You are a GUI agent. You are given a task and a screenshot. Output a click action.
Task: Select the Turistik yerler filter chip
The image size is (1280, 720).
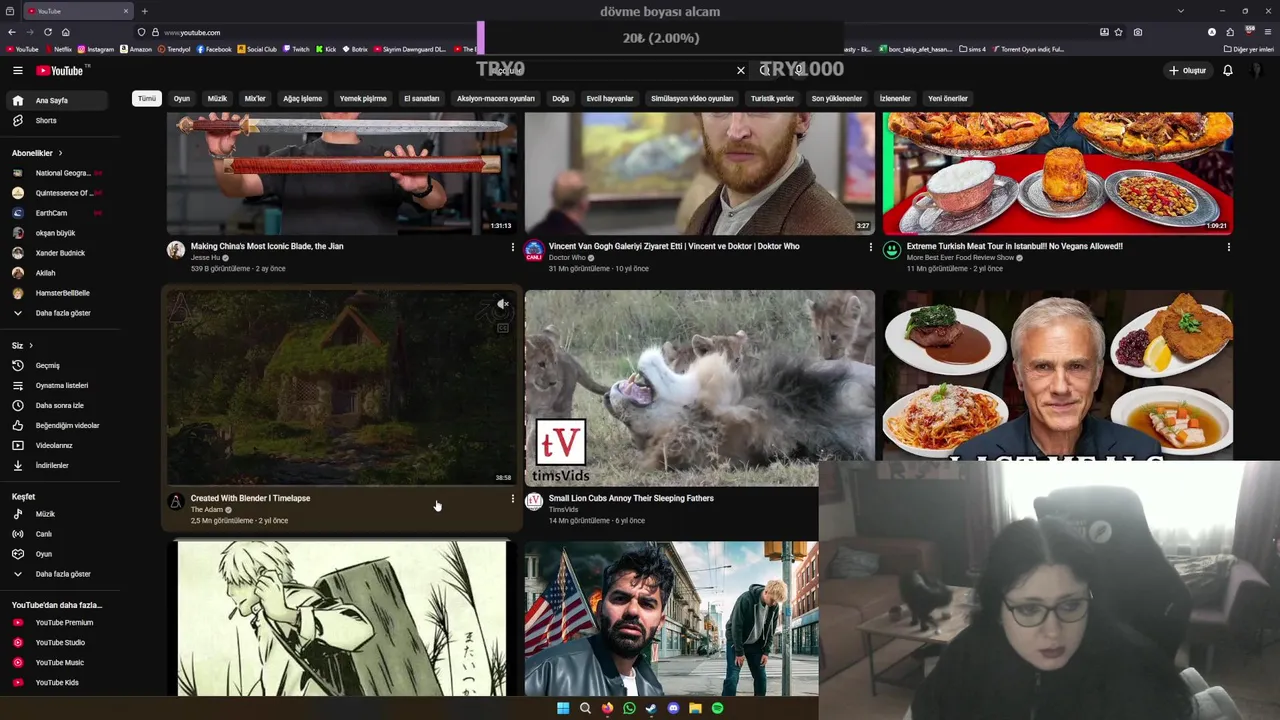(x=772, y=99)
